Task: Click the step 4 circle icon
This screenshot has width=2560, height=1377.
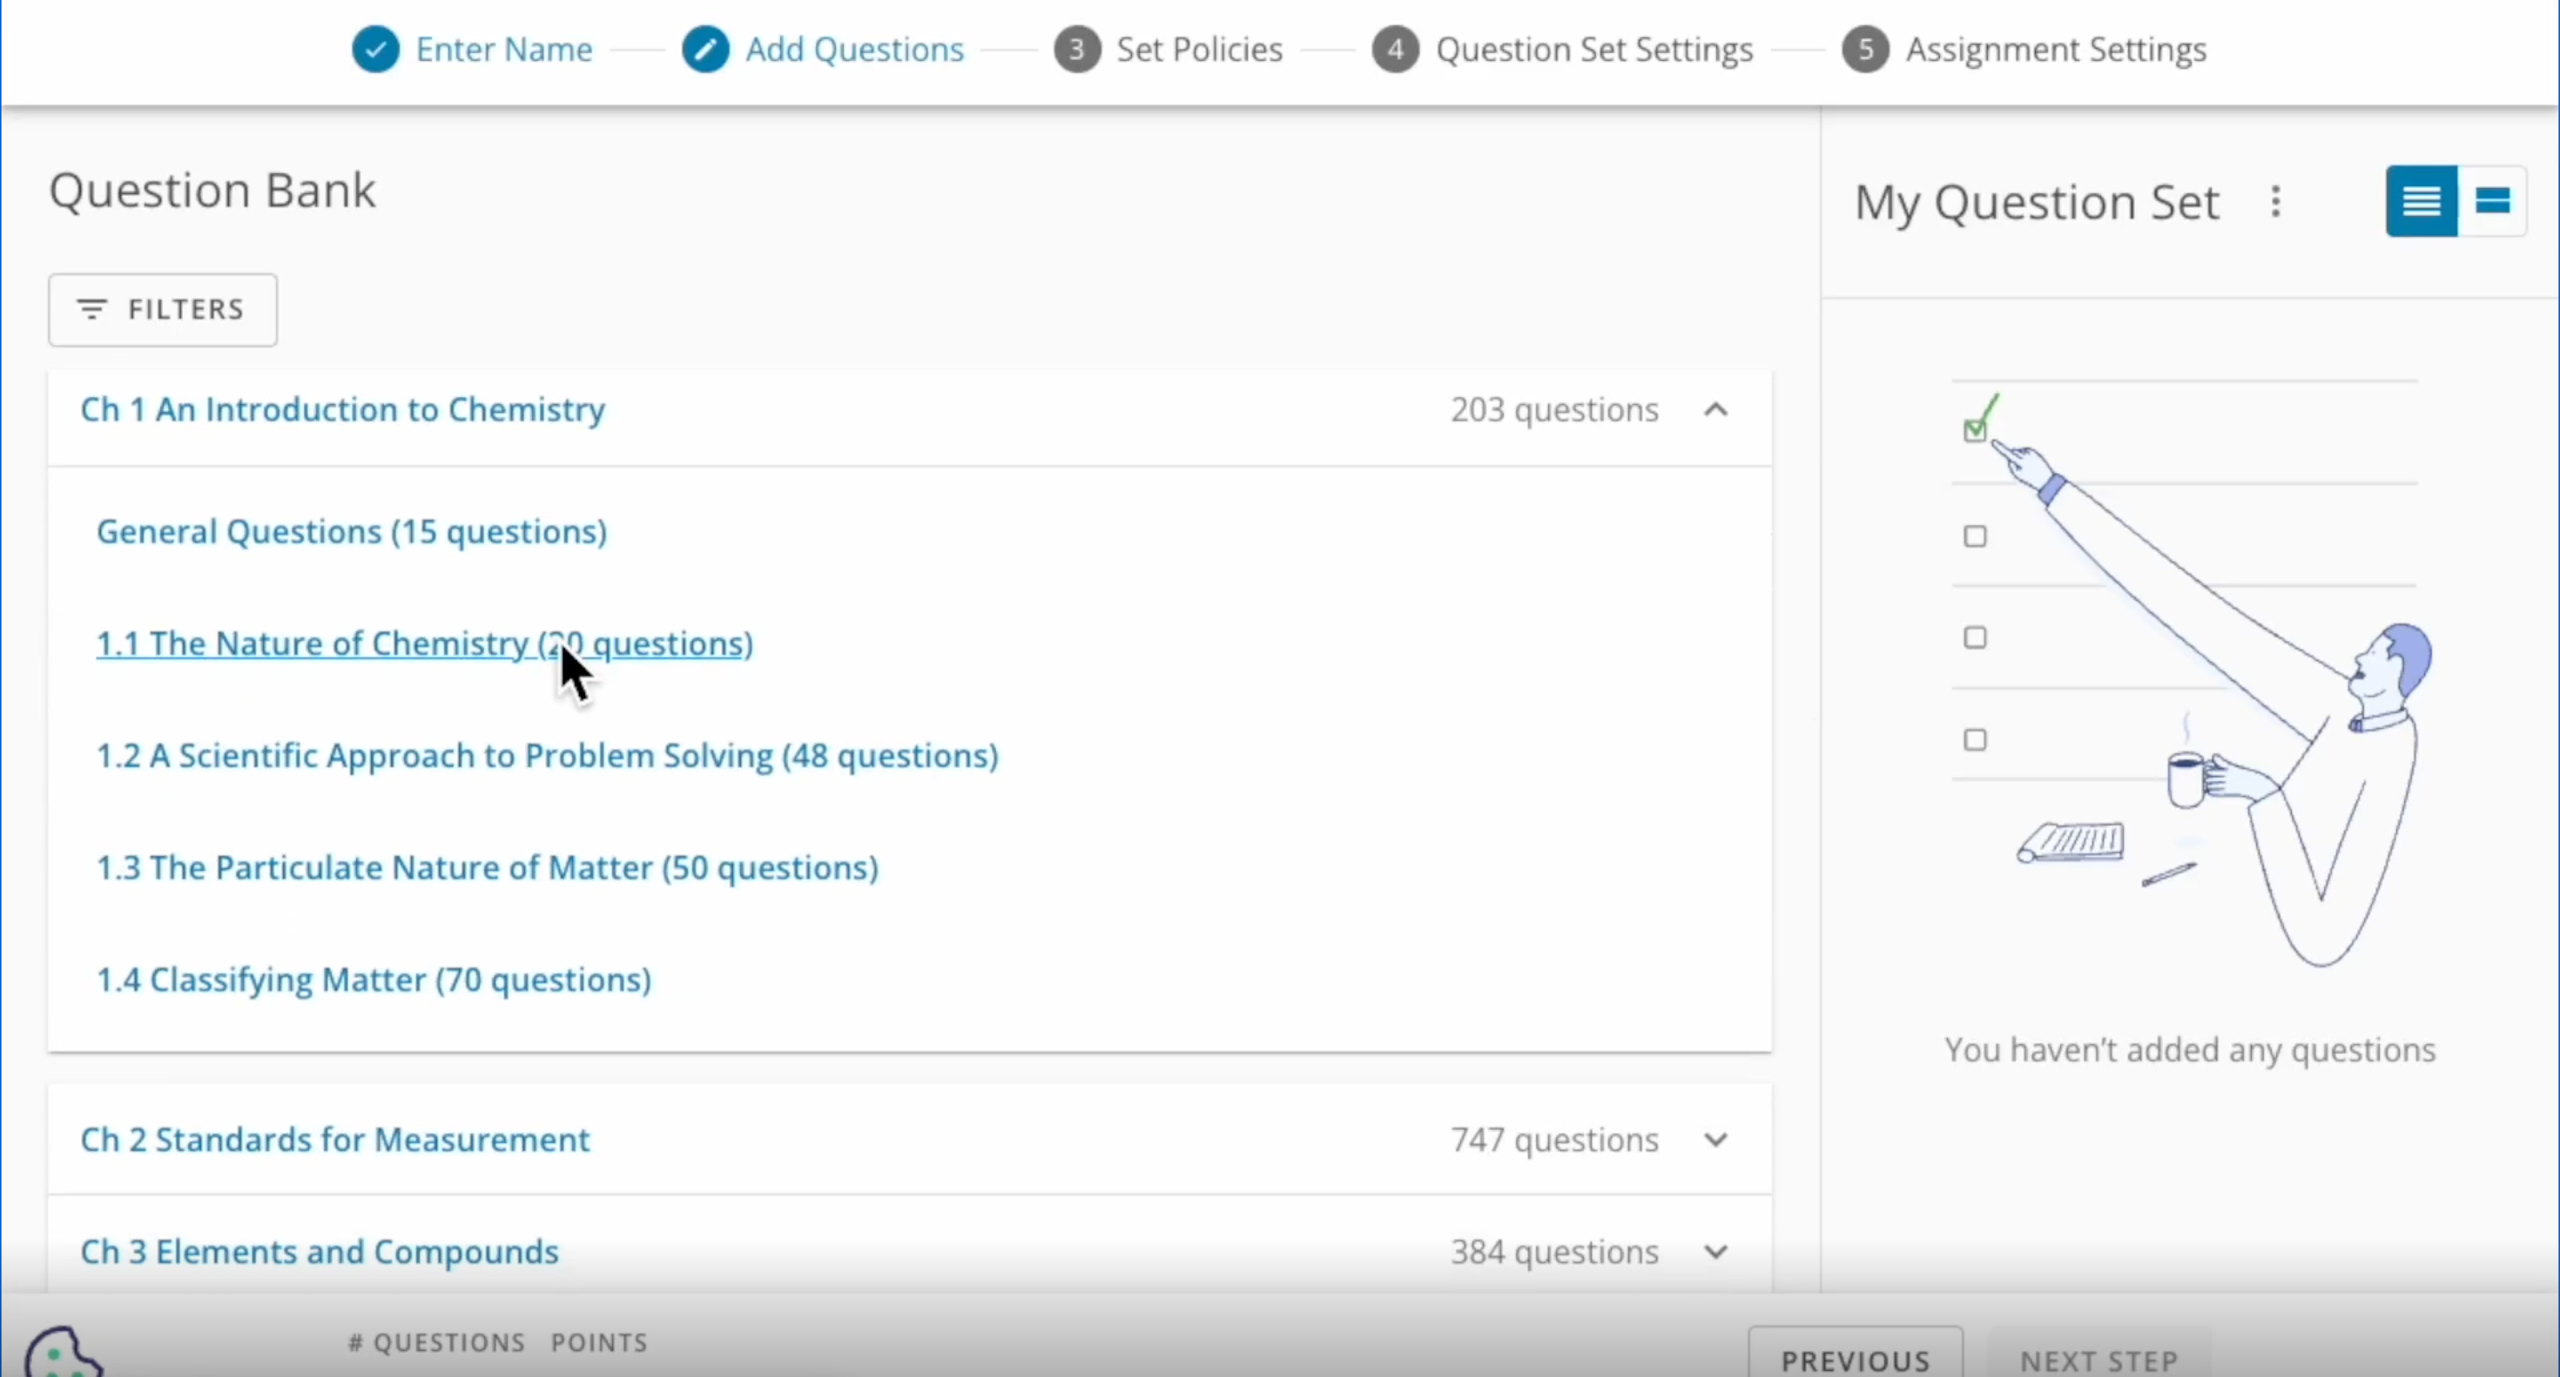Action: tap(1396, 49)
